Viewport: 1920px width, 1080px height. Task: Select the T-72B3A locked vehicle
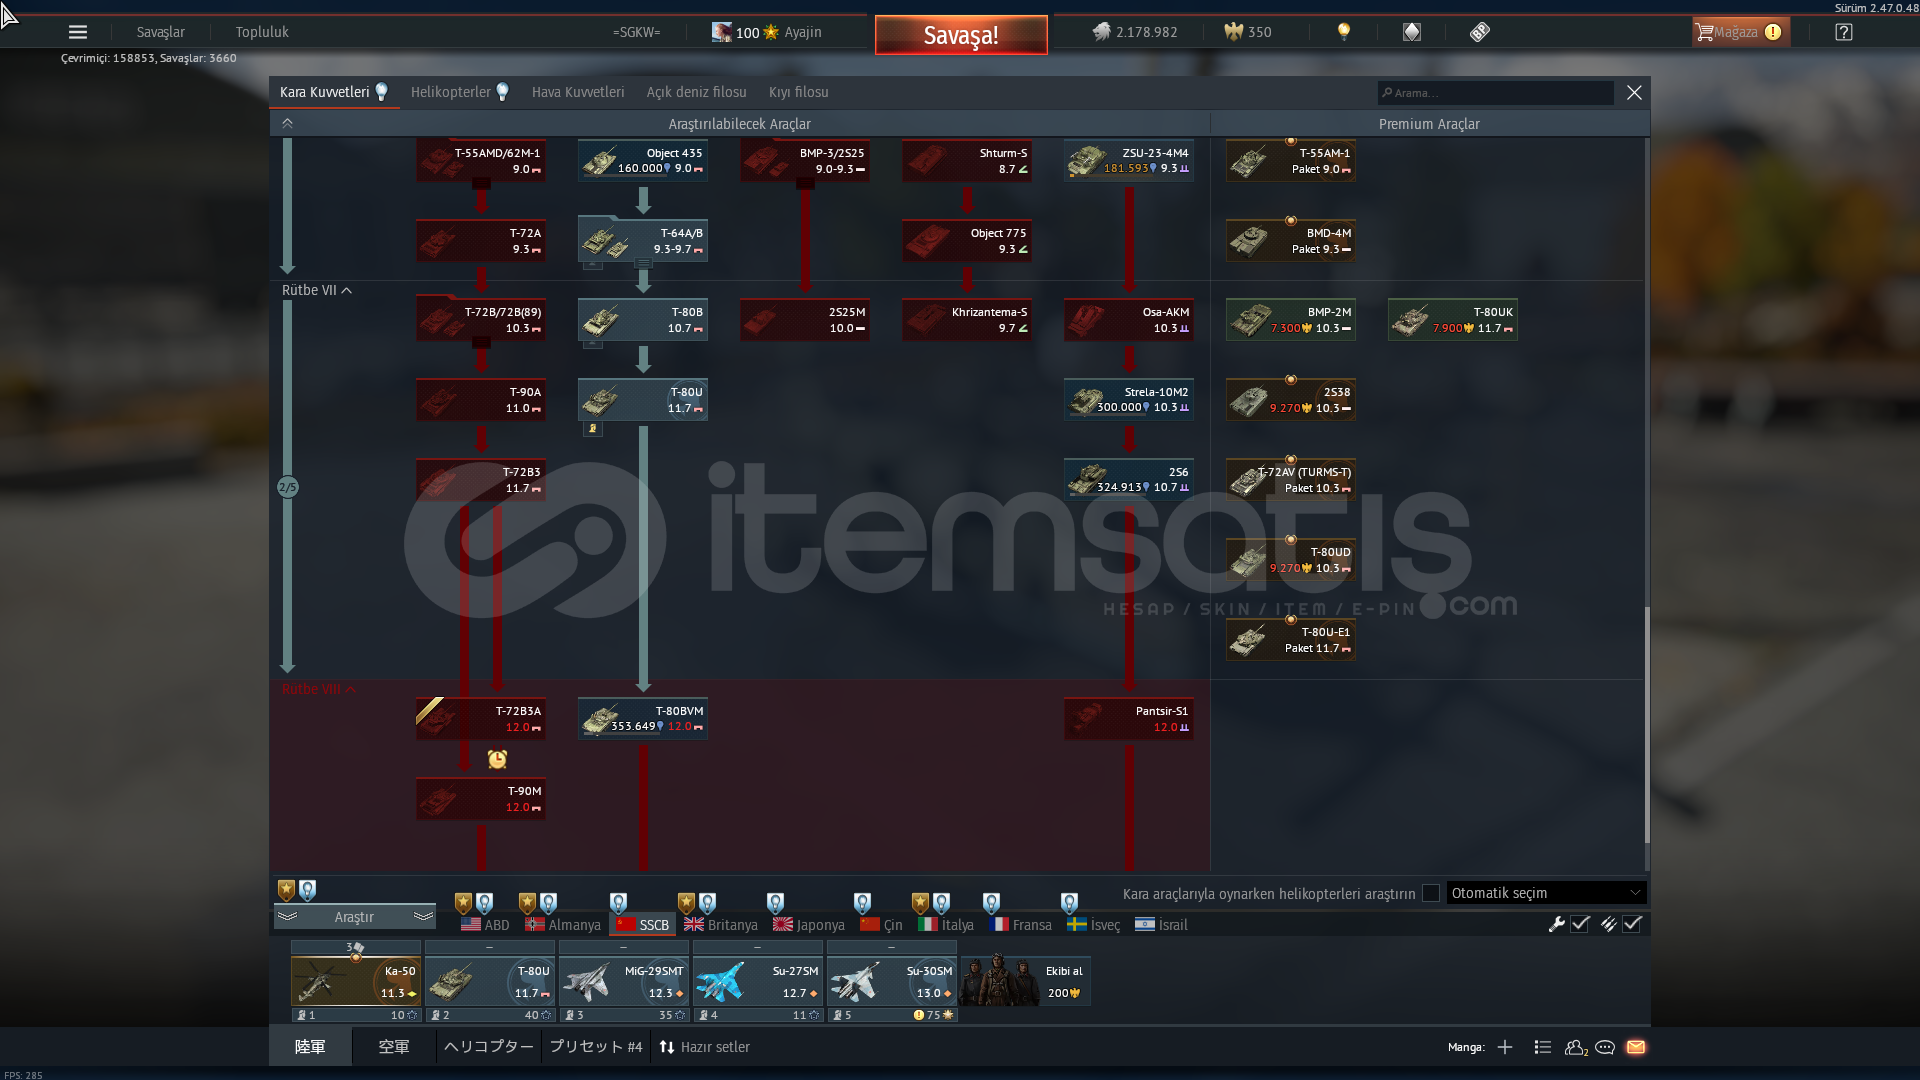click(x=481, y=719)
